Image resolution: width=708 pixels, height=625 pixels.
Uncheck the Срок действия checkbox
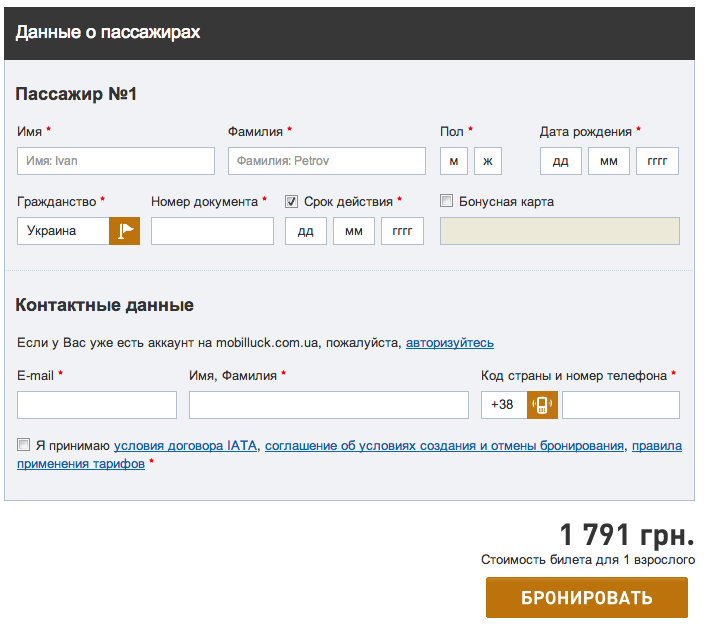[x=292, y=201]
